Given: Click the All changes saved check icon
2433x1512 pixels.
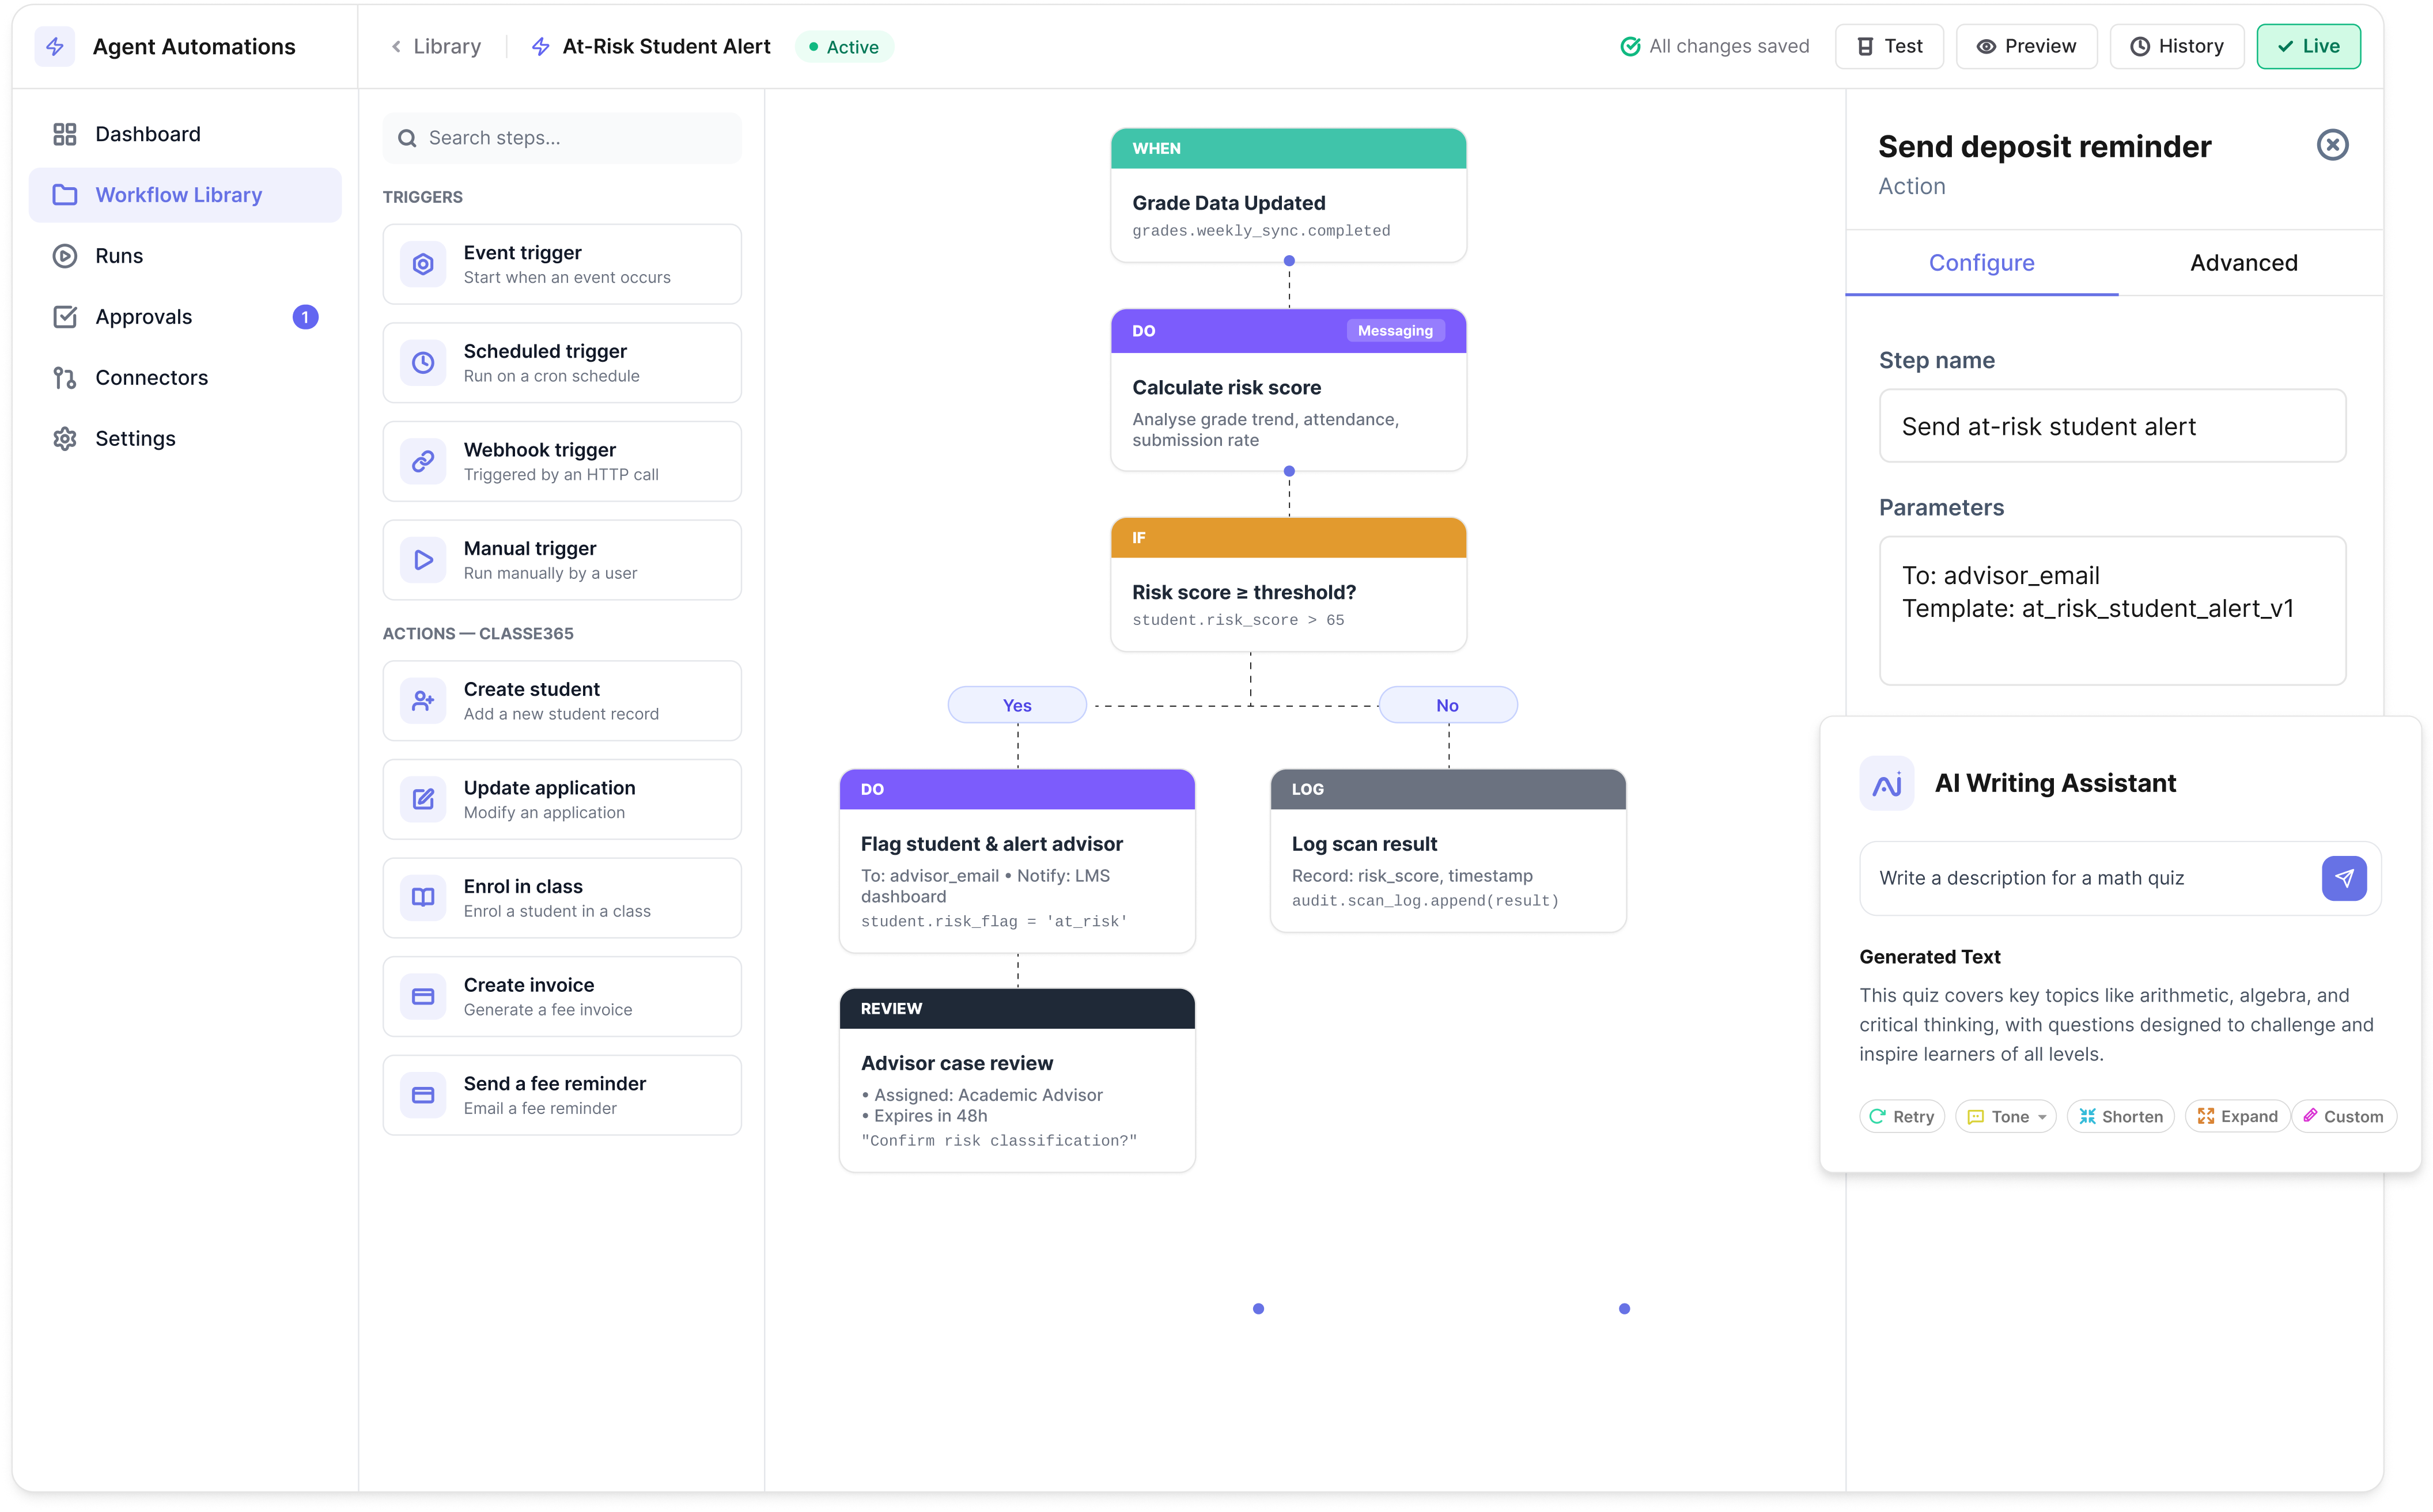Looking at the screenshot, I should tap(1630, 47).
